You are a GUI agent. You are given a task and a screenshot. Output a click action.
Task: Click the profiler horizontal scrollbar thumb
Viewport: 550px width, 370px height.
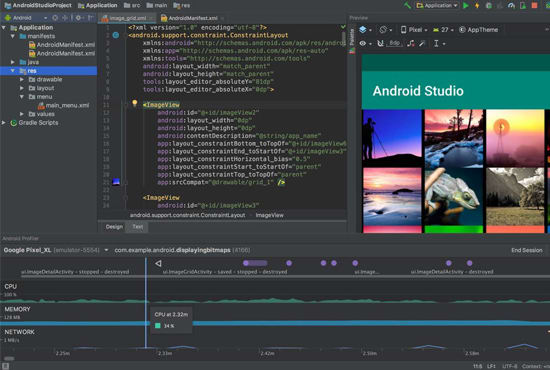9,358
